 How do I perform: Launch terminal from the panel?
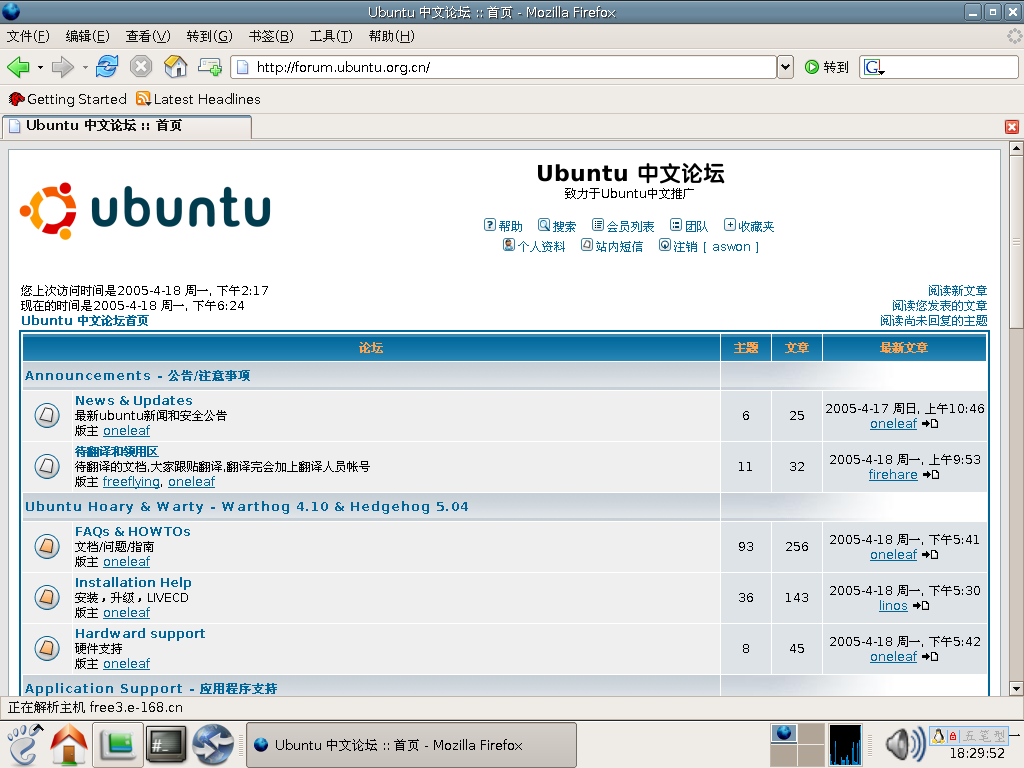165,744
